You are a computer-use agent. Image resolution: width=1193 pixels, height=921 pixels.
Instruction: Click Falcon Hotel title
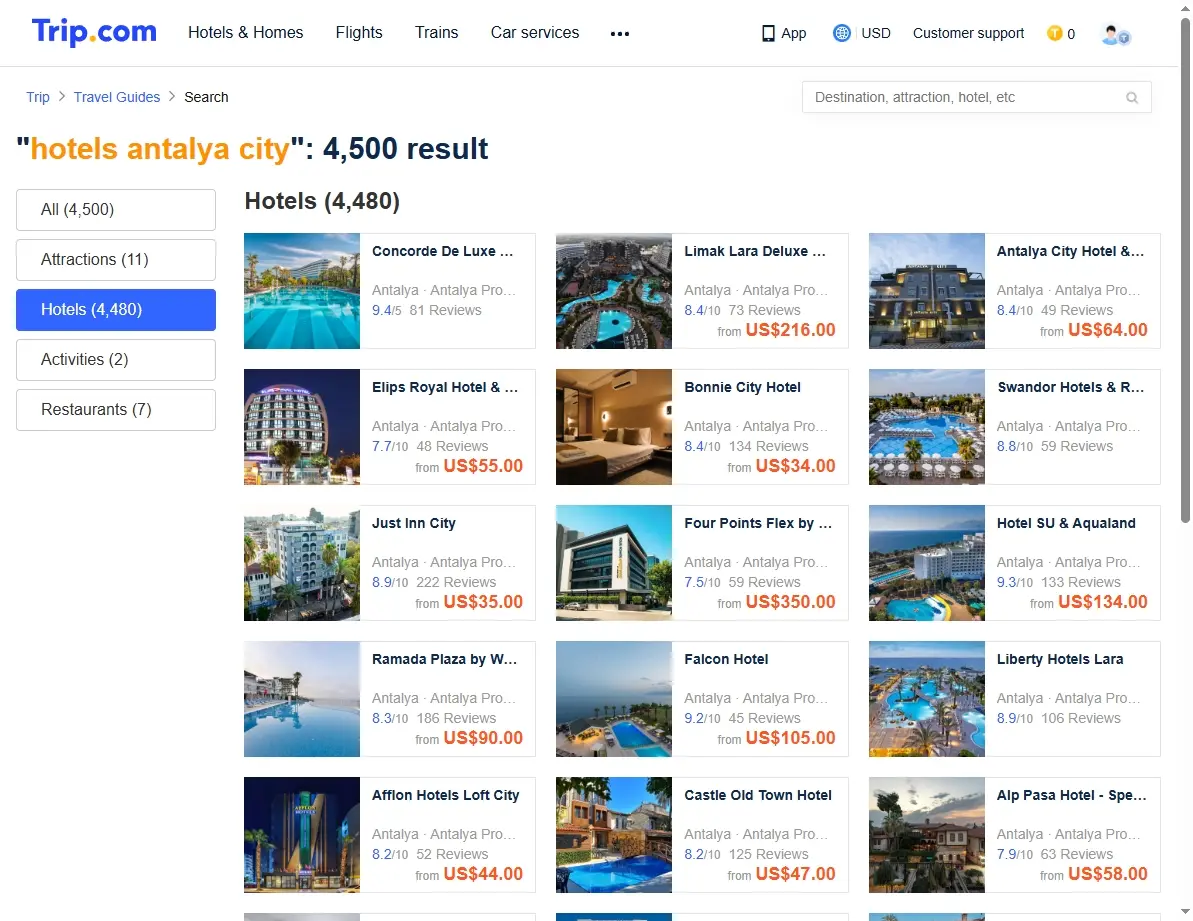click(x=726, y=659)
